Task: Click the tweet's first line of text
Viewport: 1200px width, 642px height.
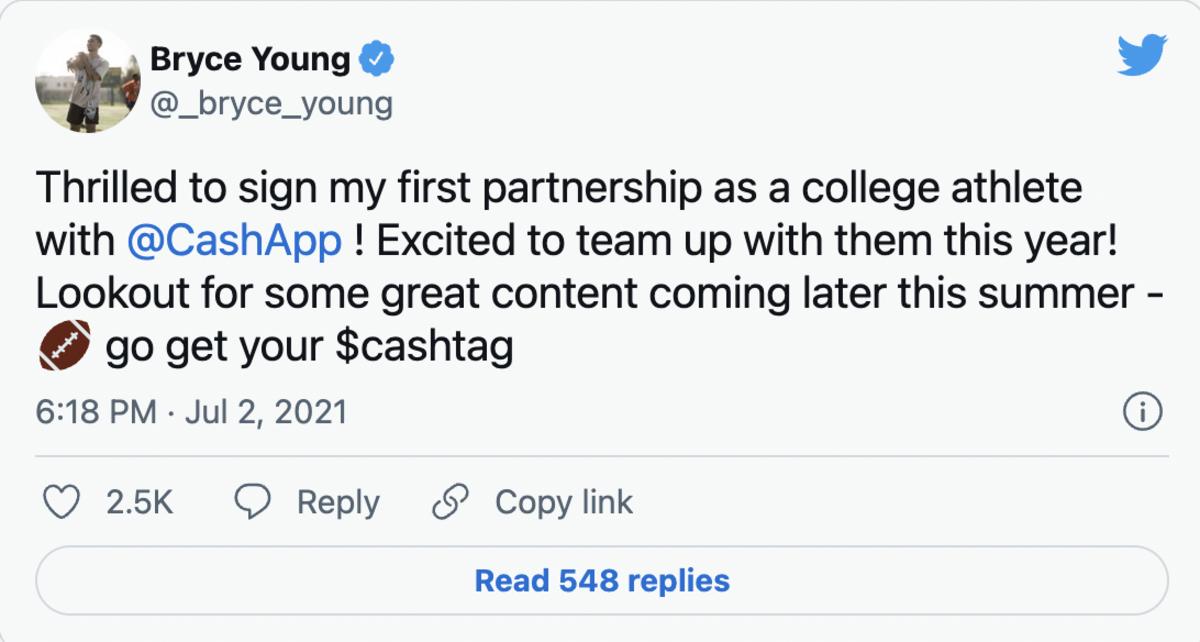Action: 559,188
